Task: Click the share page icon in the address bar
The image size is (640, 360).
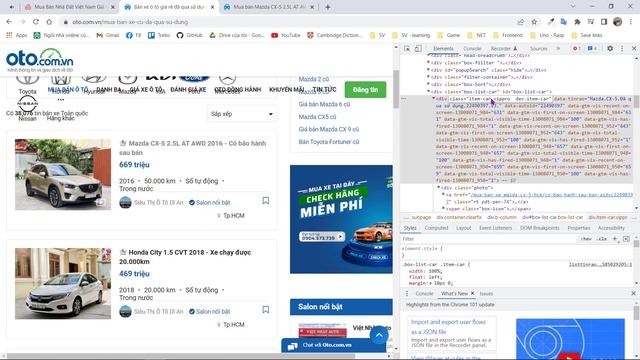Action: [x=520, y=22]
